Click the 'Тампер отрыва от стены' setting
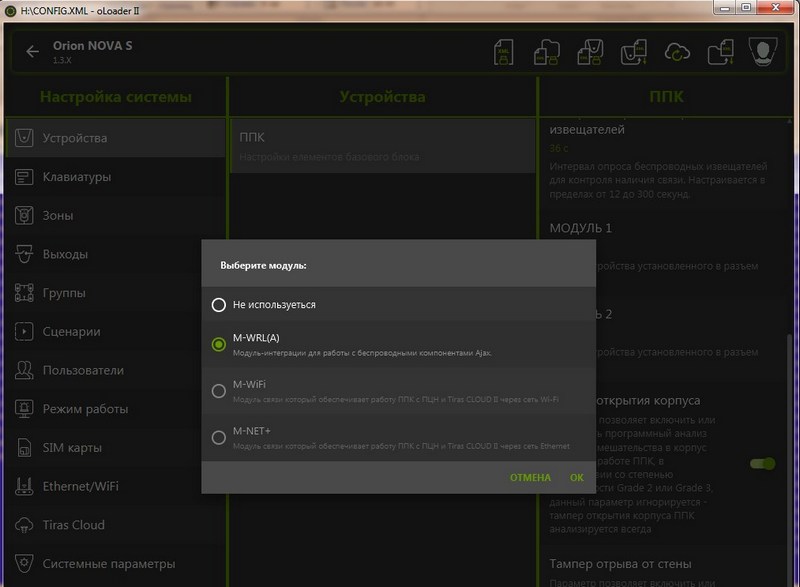The width and height of the screenshot is (800, 587). click(620, 564)
